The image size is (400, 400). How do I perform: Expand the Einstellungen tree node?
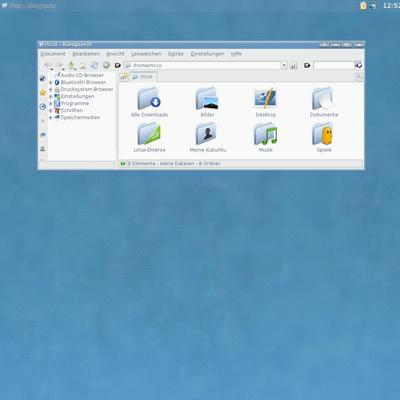tap(51, 96)
